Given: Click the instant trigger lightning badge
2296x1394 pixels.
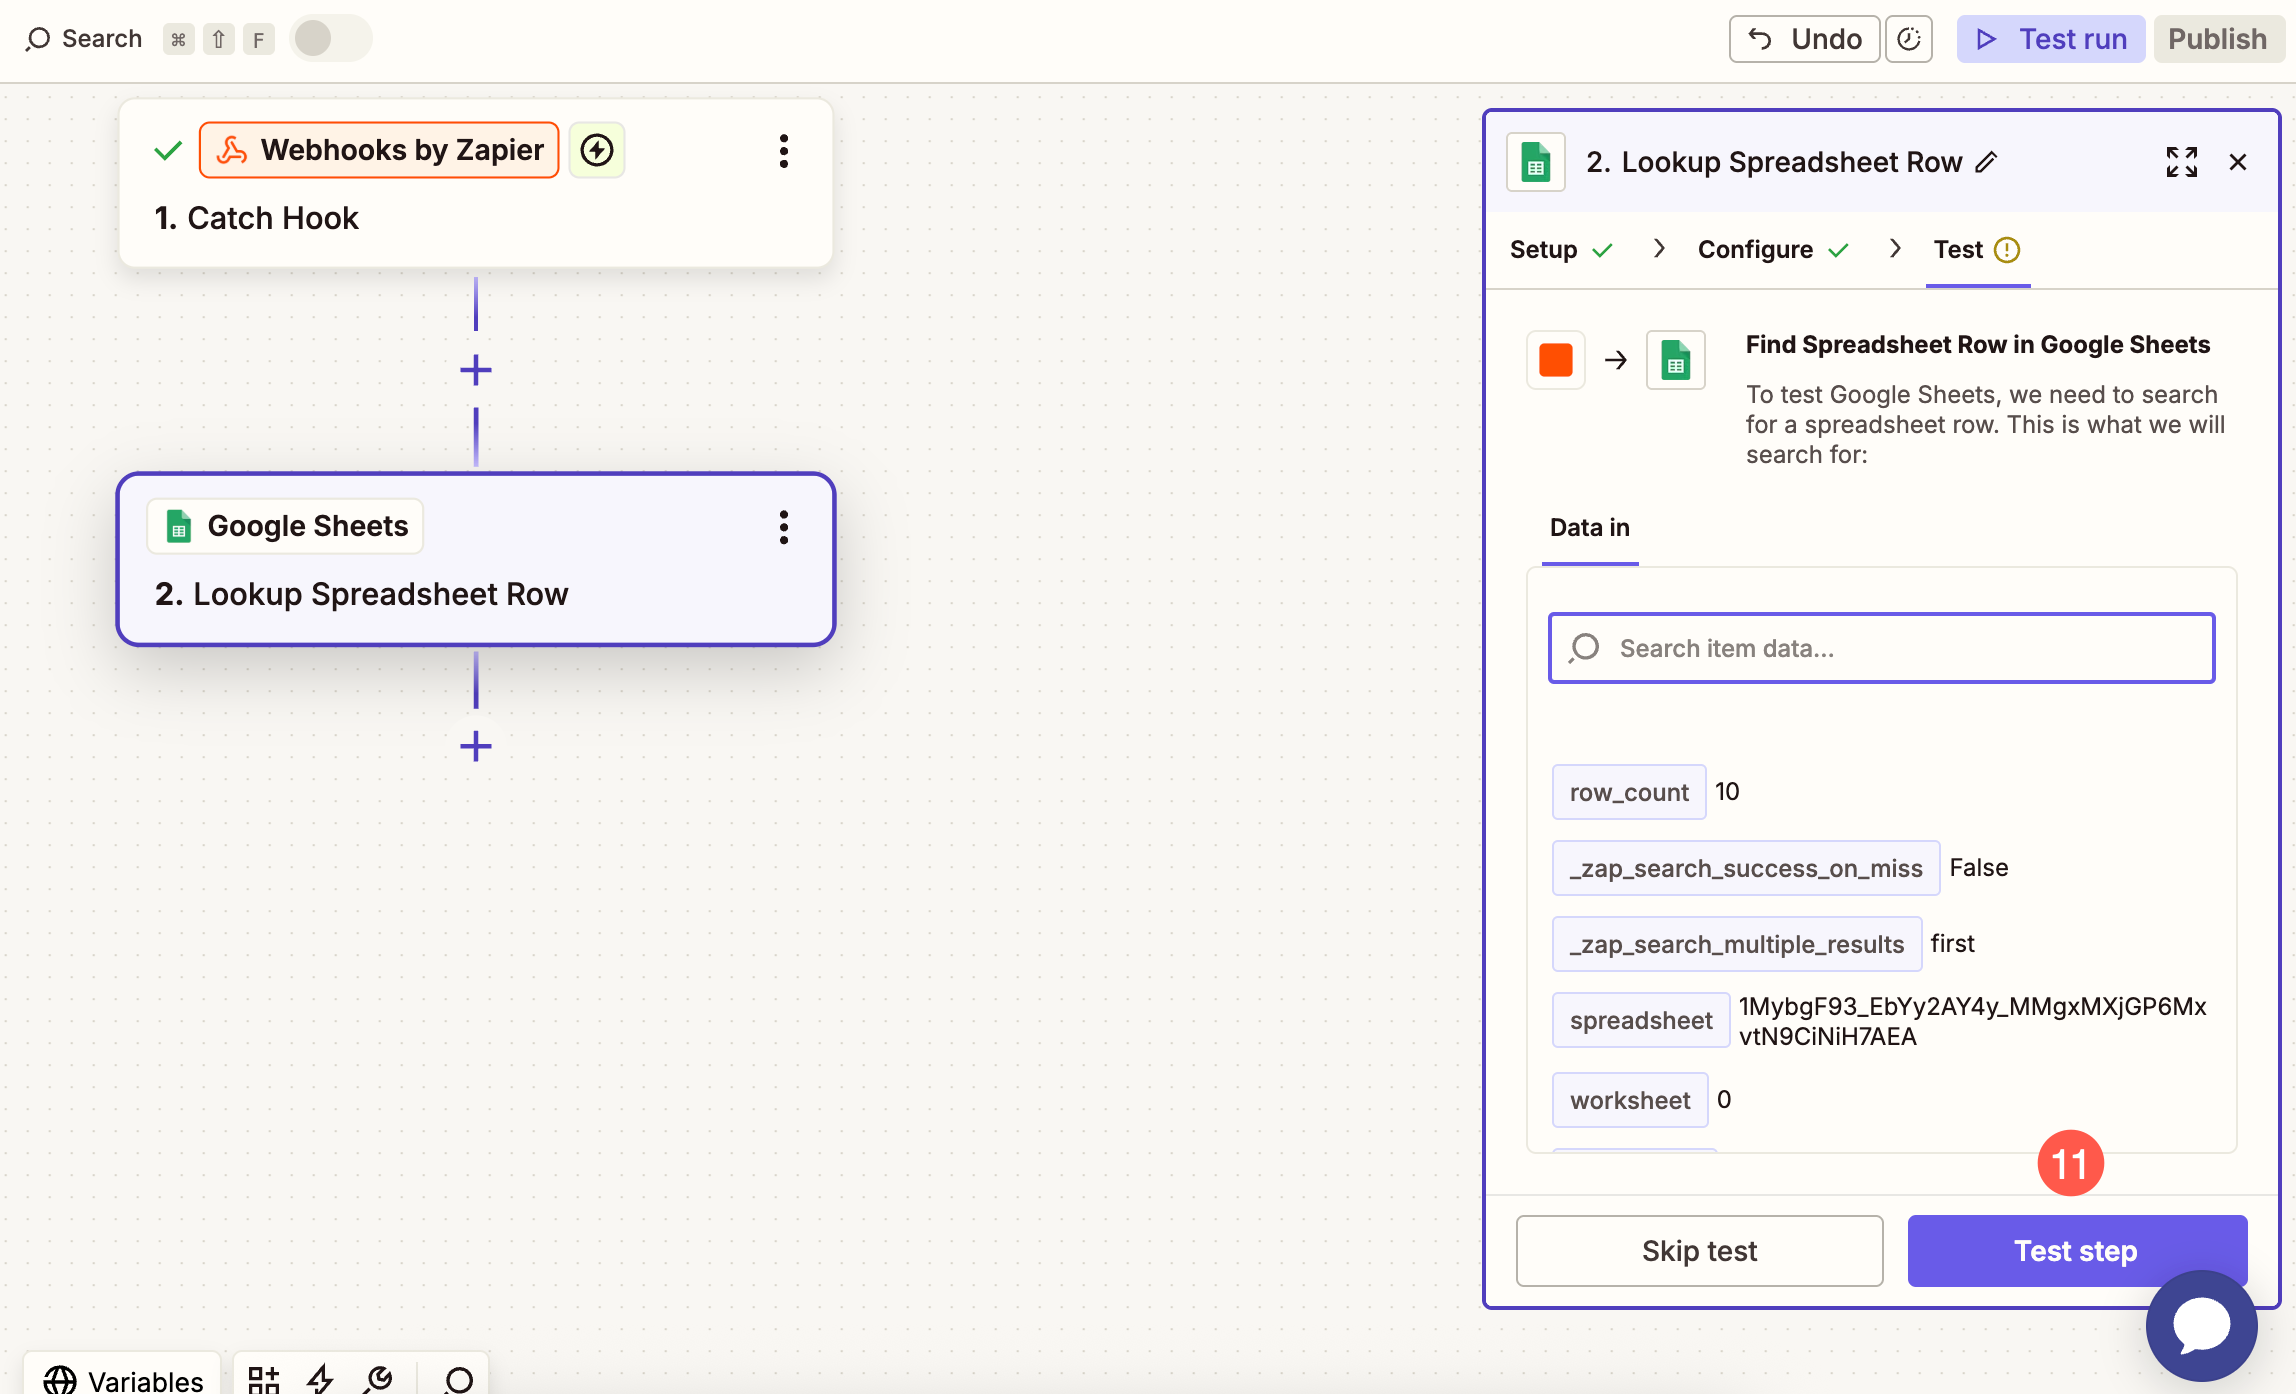Looking at the screenshot, I should click(597, 150).
